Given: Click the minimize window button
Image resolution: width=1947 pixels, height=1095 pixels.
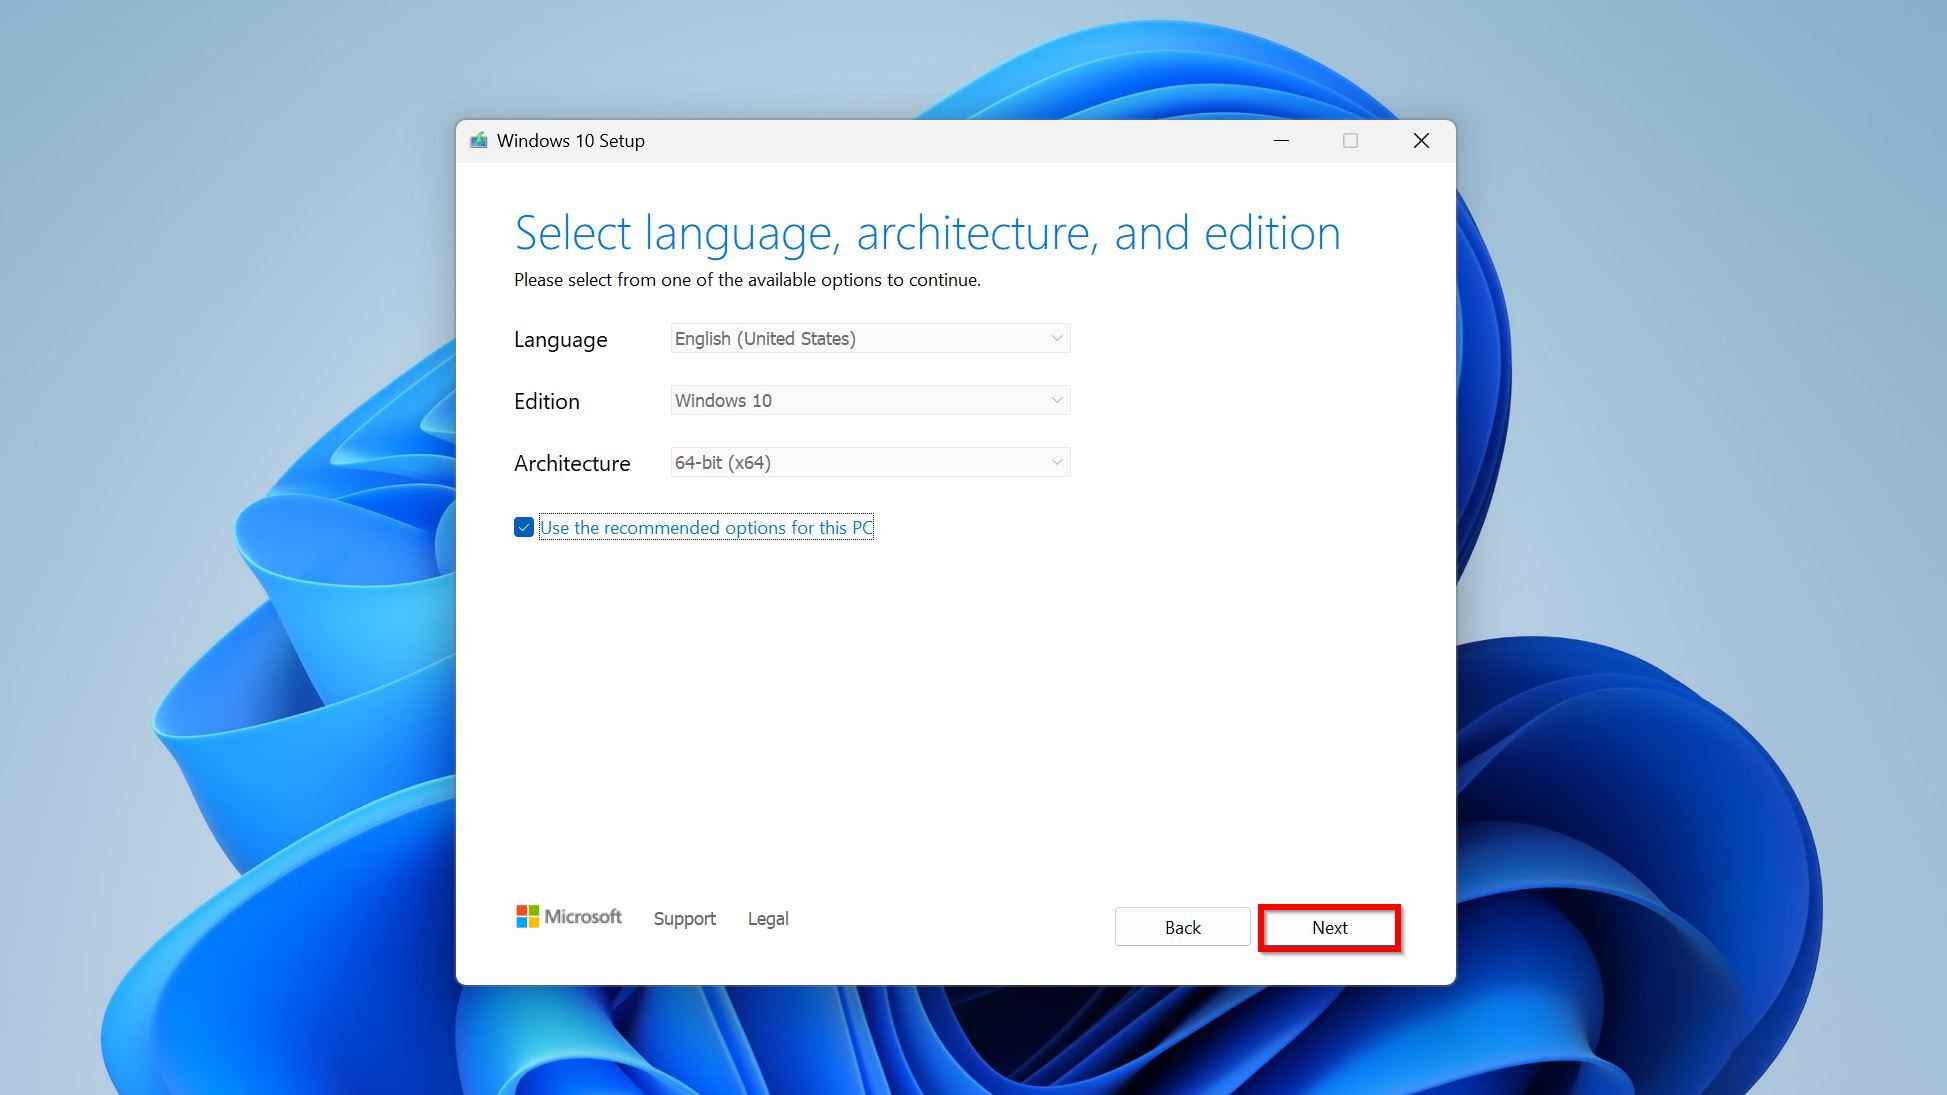Looking at the screenshot, I should (x=1281, y=140).
